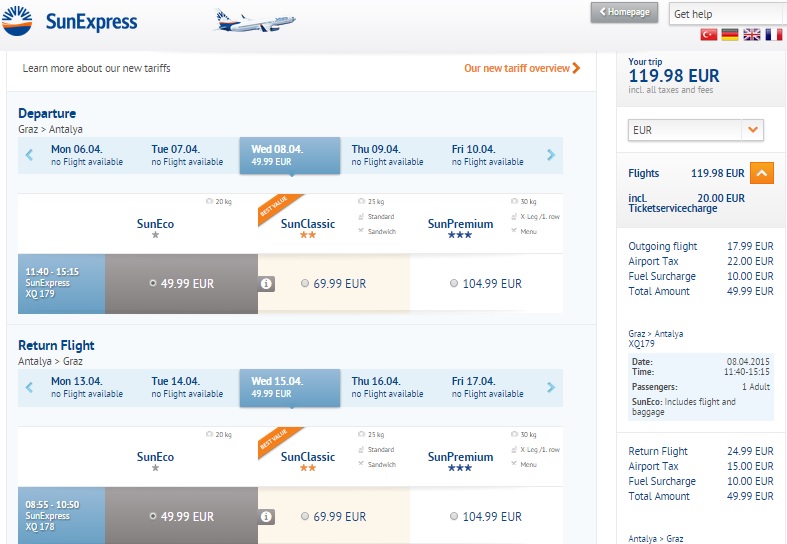The width and height of the screenshot is (787, 544).
Task: Select the UK flag for English
Action: [x=752, y=35]
